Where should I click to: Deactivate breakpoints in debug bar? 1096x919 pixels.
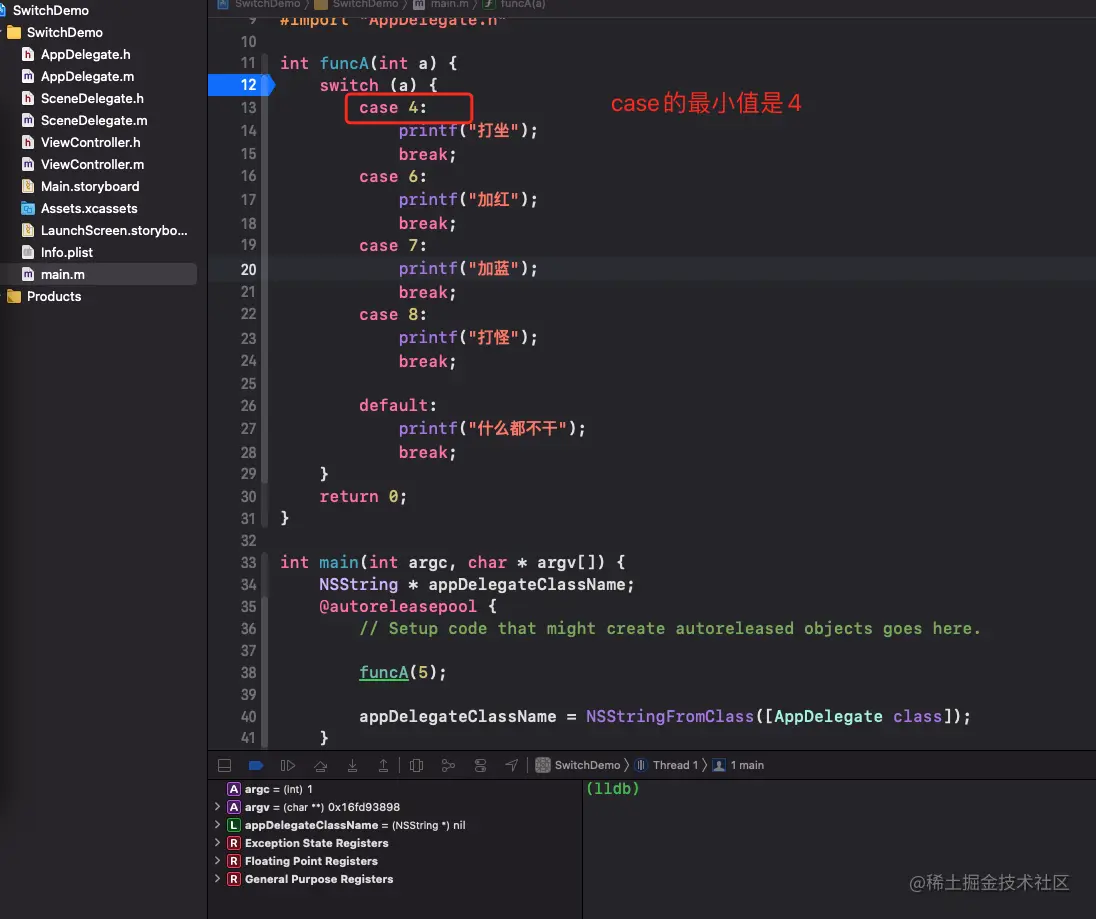(256, 765)
